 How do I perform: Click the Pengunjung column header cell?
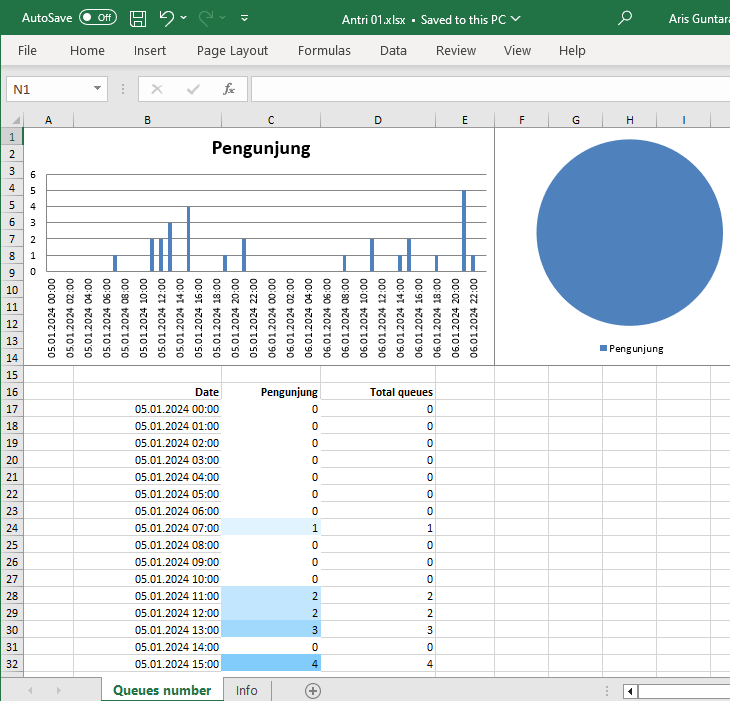(x=271, y=392)
